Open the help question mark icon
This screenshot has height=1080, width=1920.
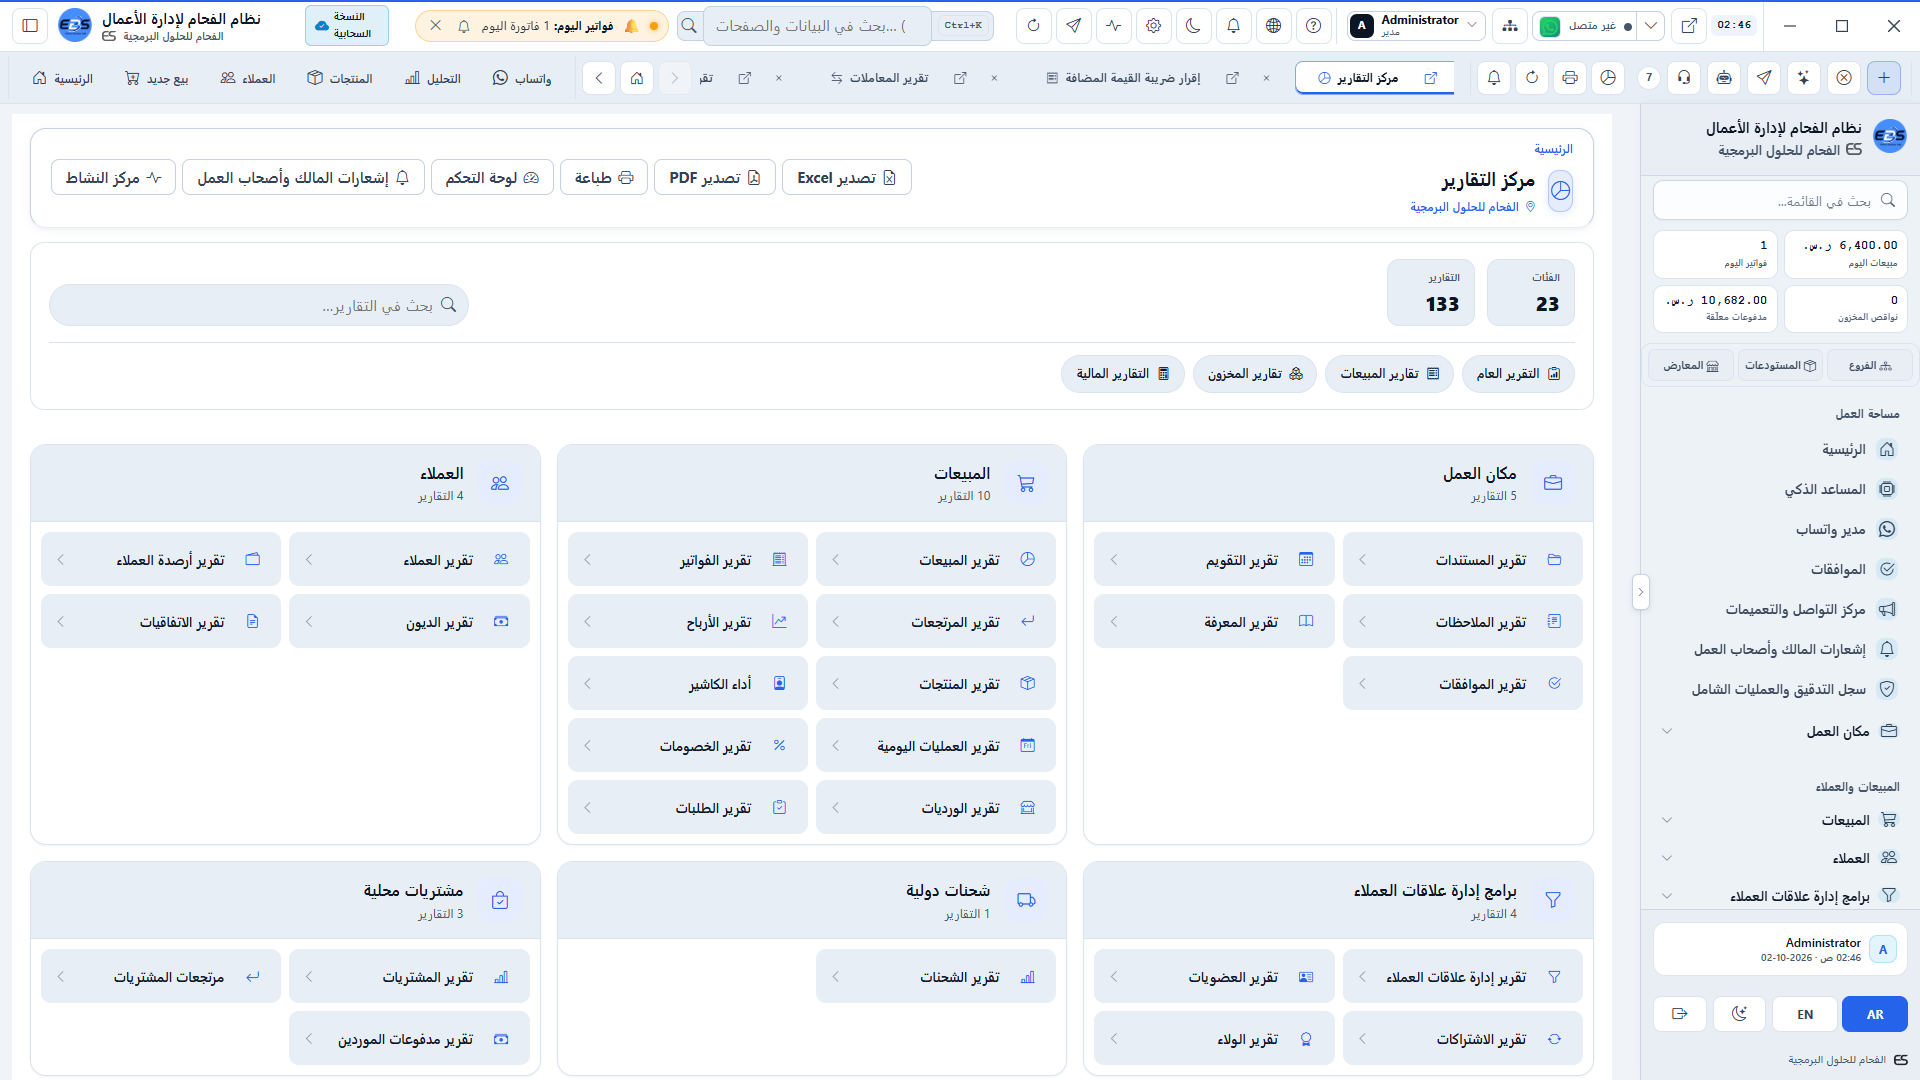coord(1314,26)
